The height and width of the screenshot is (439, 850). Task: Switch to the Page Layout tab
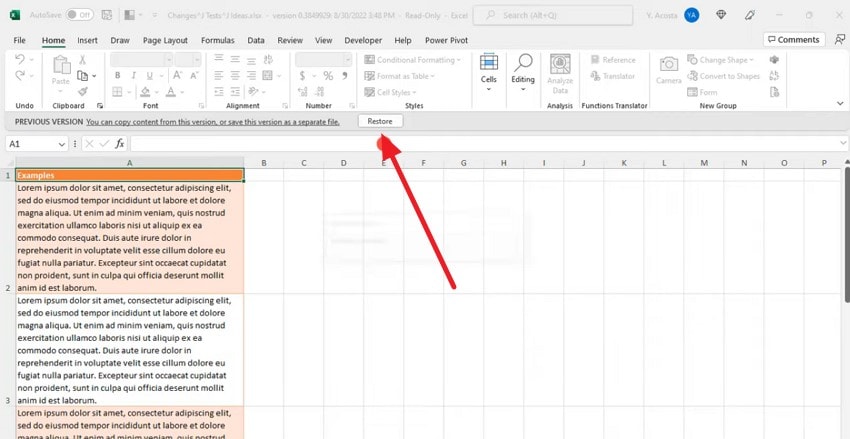pos(165,40)
